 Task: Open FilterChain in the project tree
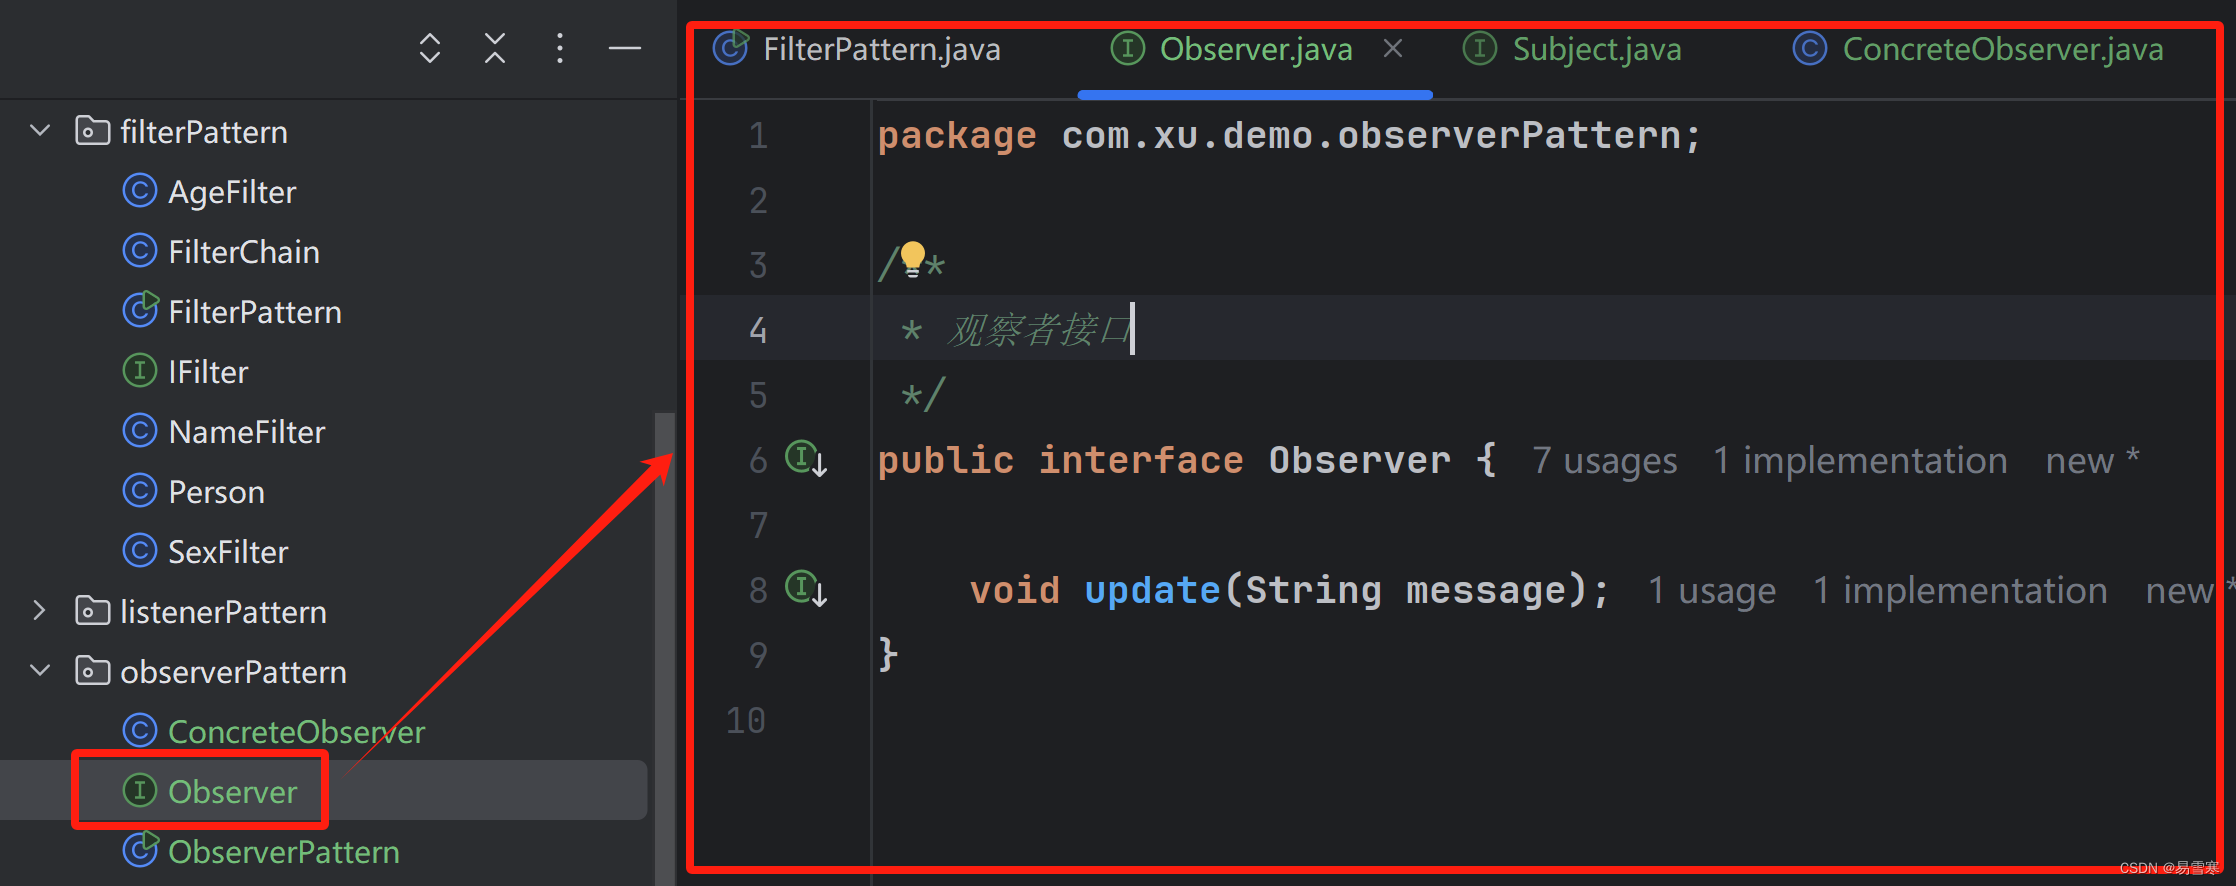pyautogui.click(x=244, y=252)
